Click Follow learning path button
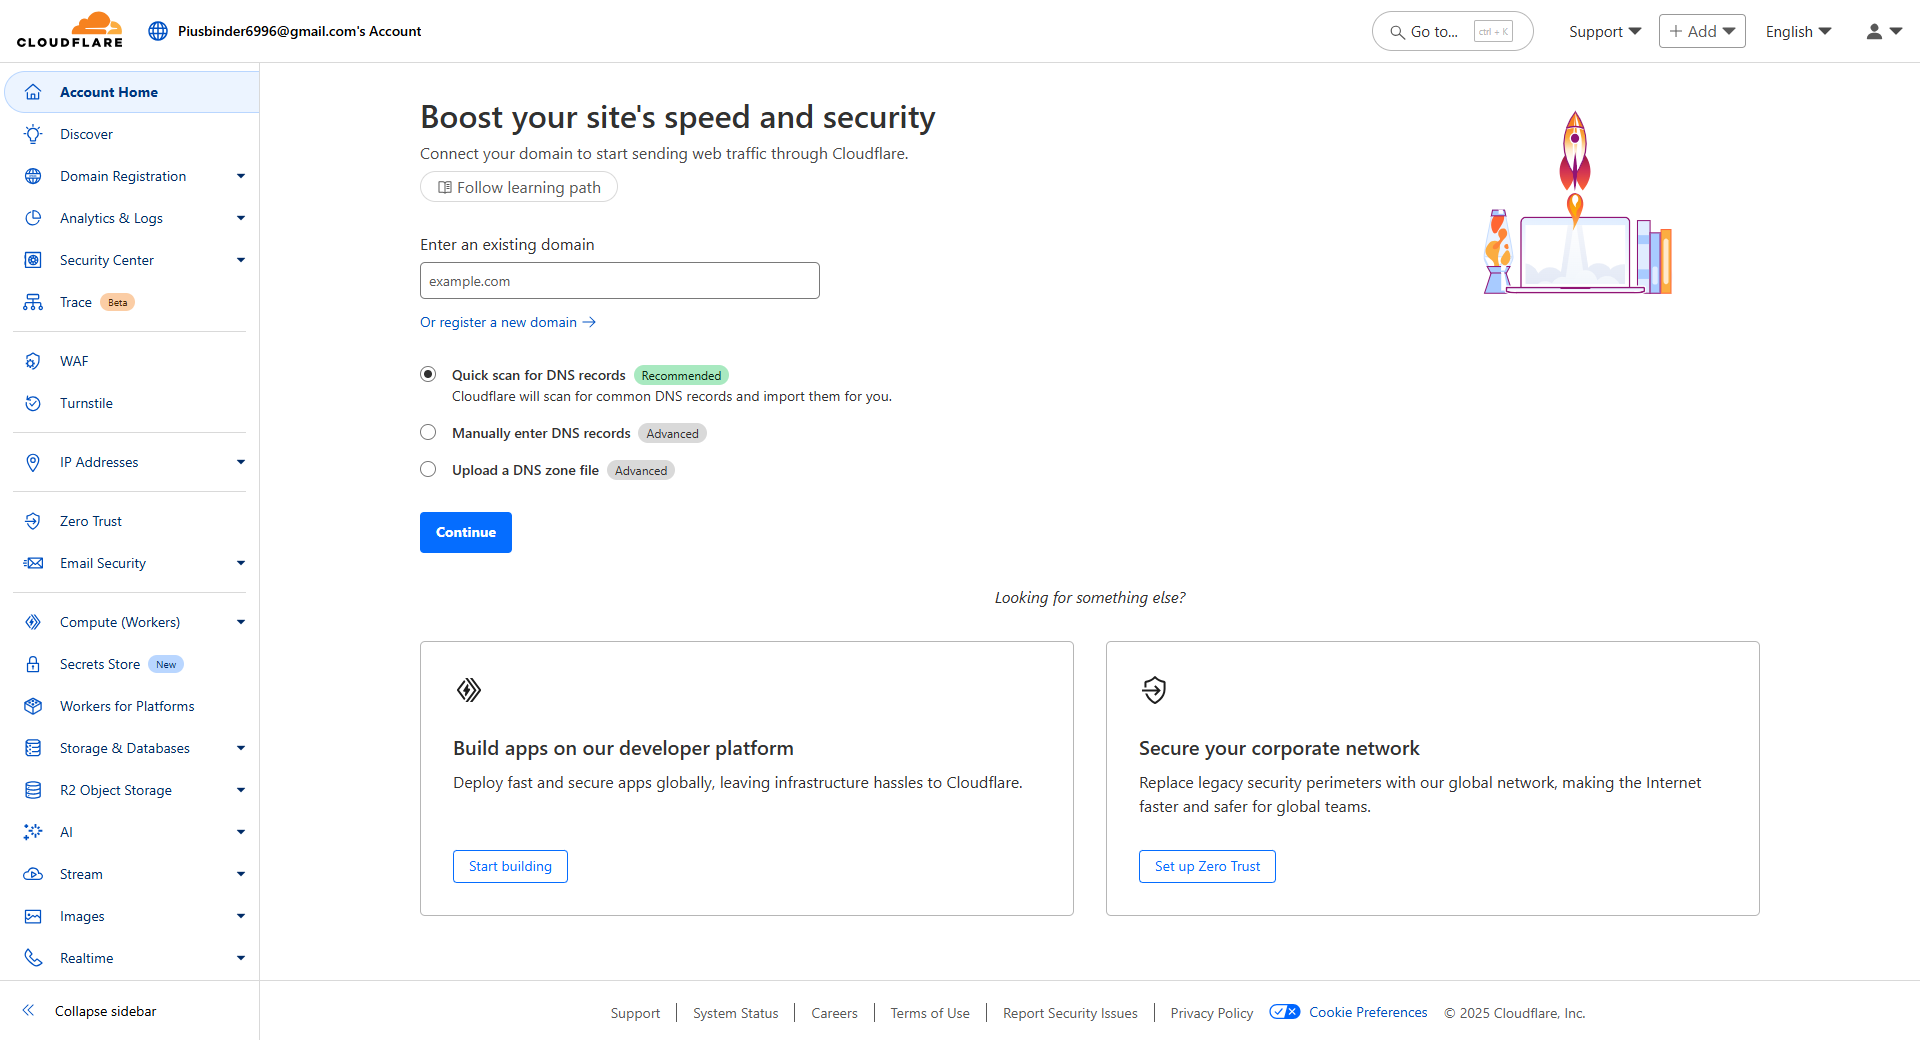Image resolution: width=1920 pixels, height=1040 pixels. pos(519,187)
